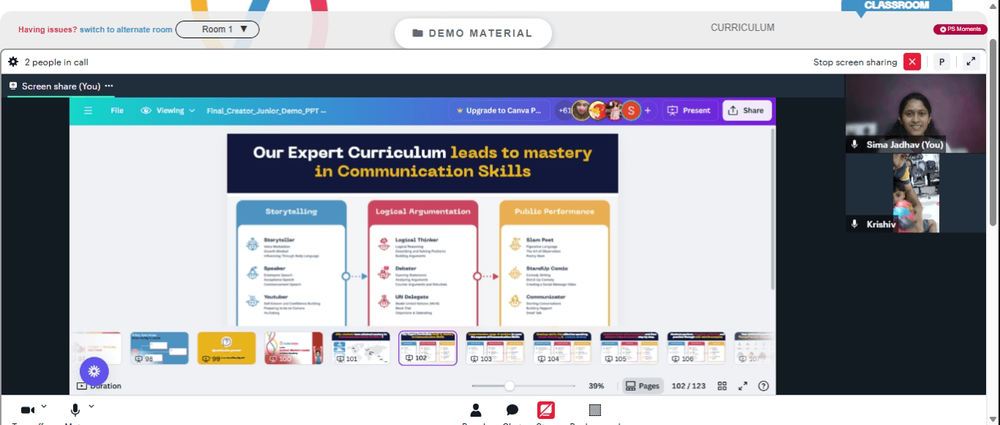Click the Canva slide vertical scrollbar
Image resolution: width=1000 pixels, height=425 pixels.
coord(773,209)
